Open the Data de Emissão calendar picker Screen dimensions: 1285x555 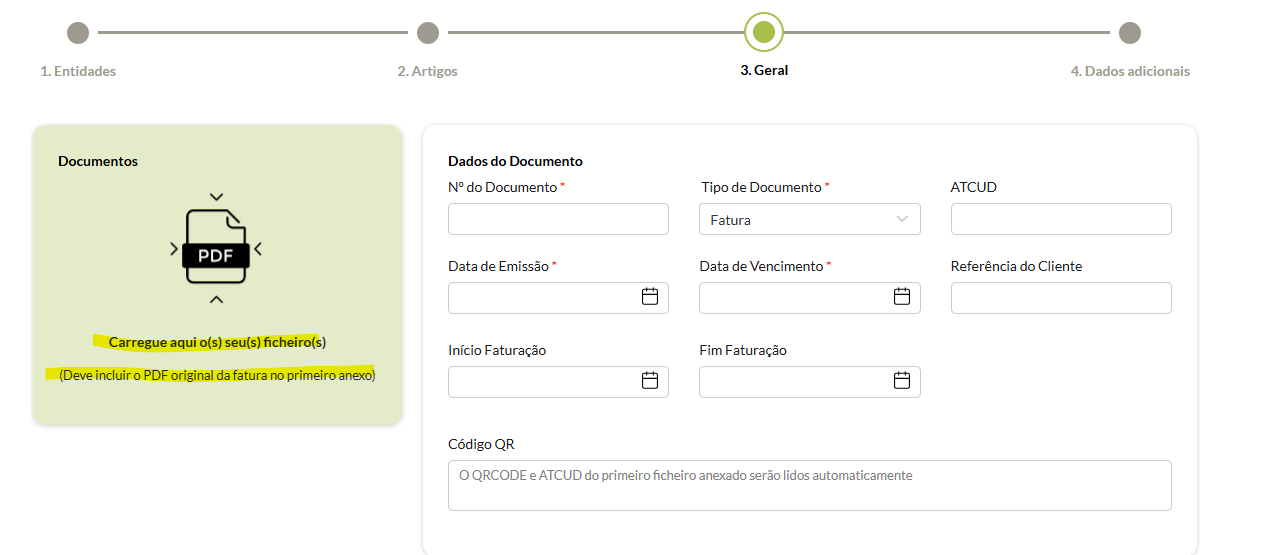(649, 297)
